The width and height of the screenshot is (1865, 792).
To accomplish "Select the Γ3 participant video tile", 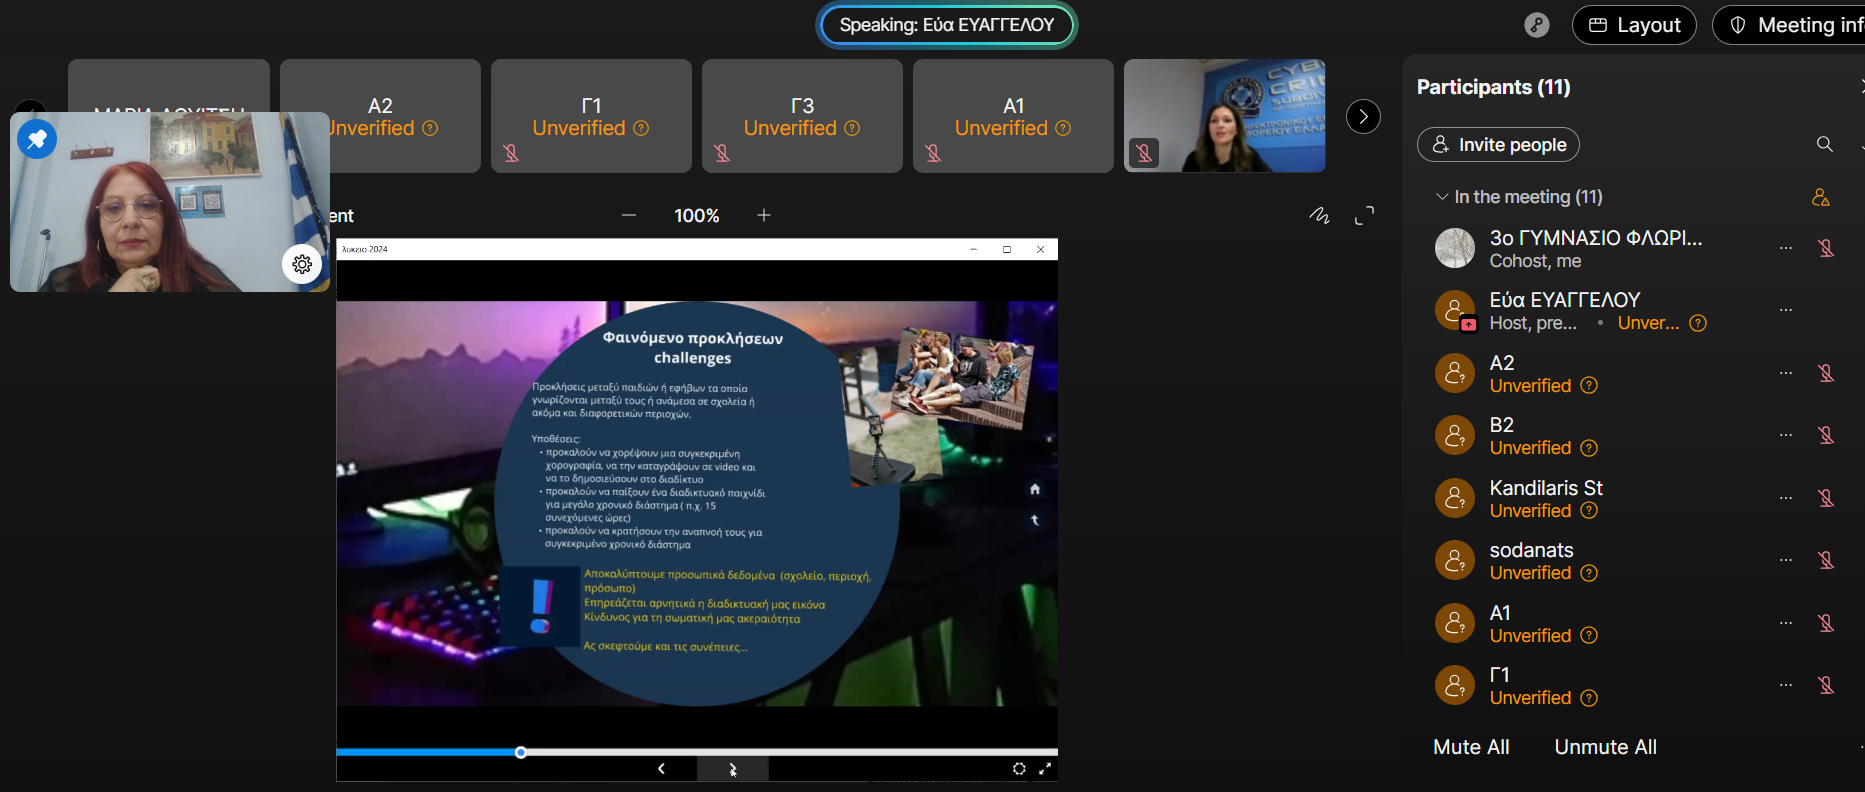I will pyautogui.click(x=802, y=116).
